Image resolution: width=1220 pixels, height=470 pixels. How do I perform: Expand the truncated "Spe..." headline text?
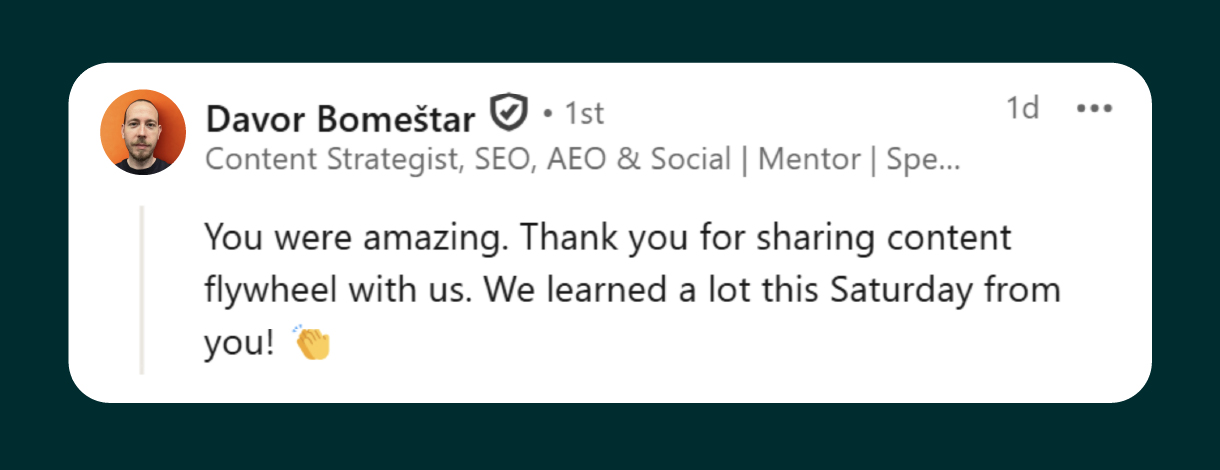click(x=923, y=159)
